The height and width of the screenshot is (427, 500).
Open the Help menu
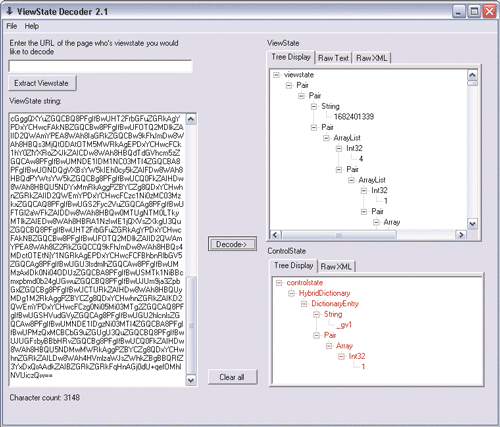point(32,26)
